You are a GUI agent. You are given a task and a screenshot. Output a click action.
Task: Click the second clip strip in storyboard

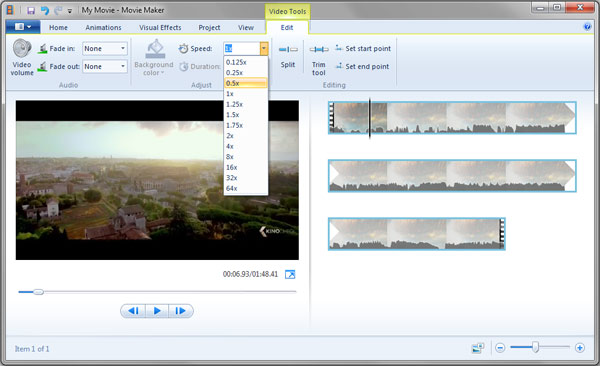(x=452, y=176)
